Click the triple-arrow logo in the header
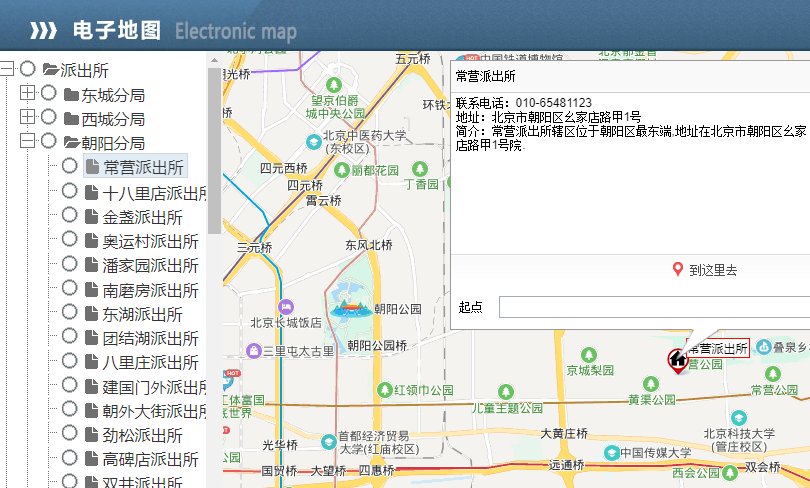 tap(43, 30)
